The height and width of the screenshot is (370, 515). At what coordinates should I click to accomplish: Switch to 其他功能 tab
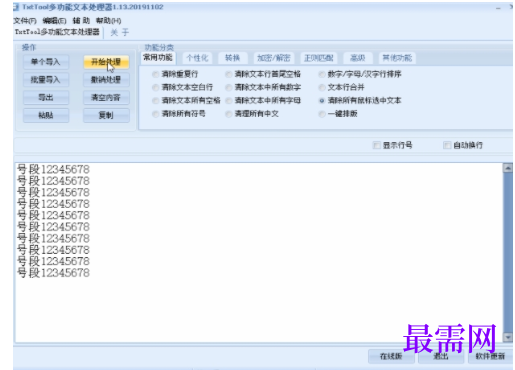click(x=397, y=58)
